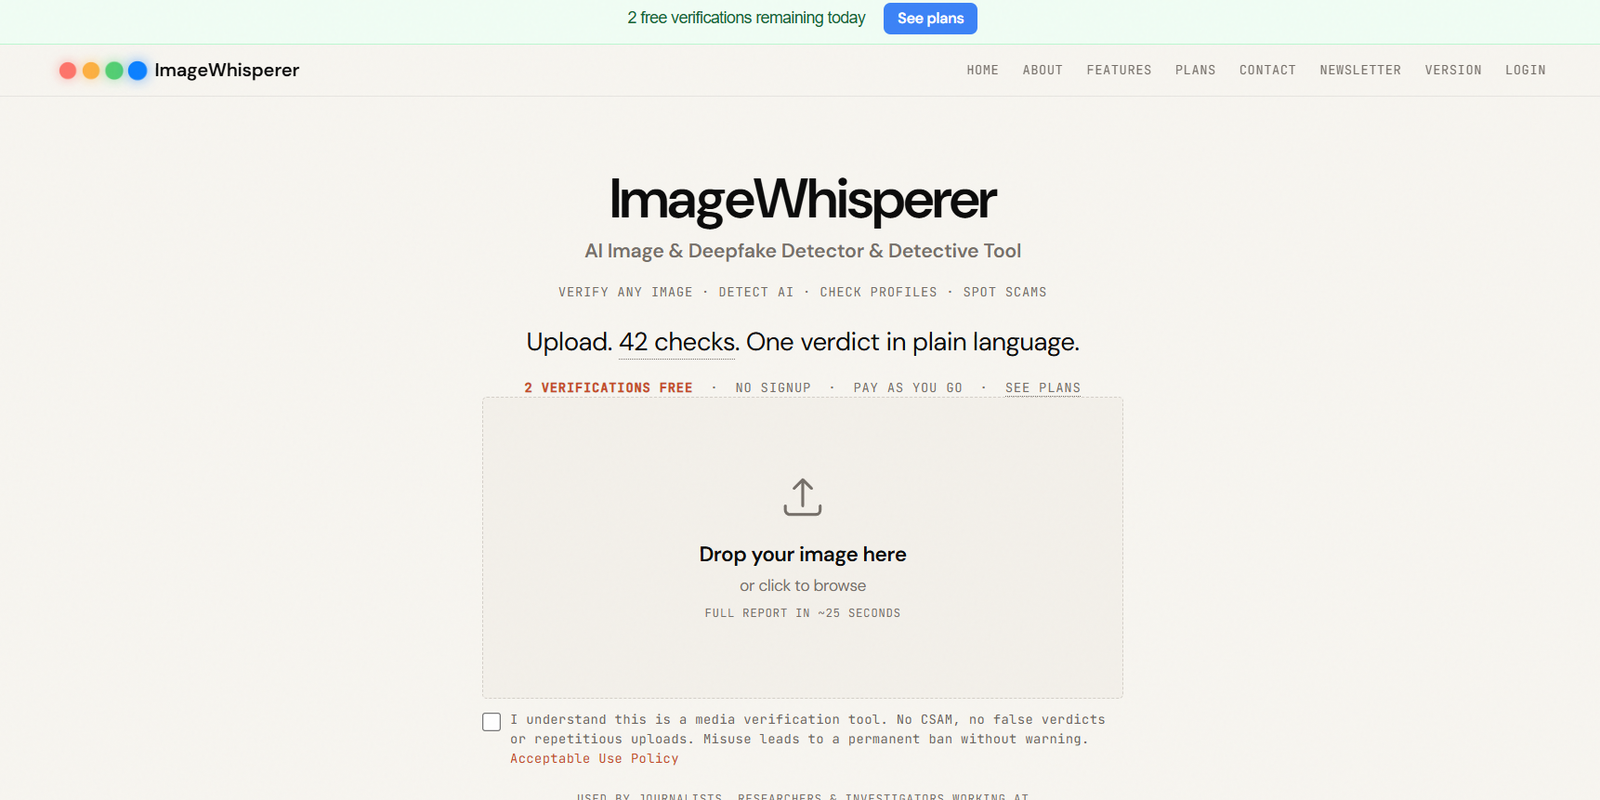1600x800 pixels.
Task: Click the Drop your image here text
Action: coord(802,554)
